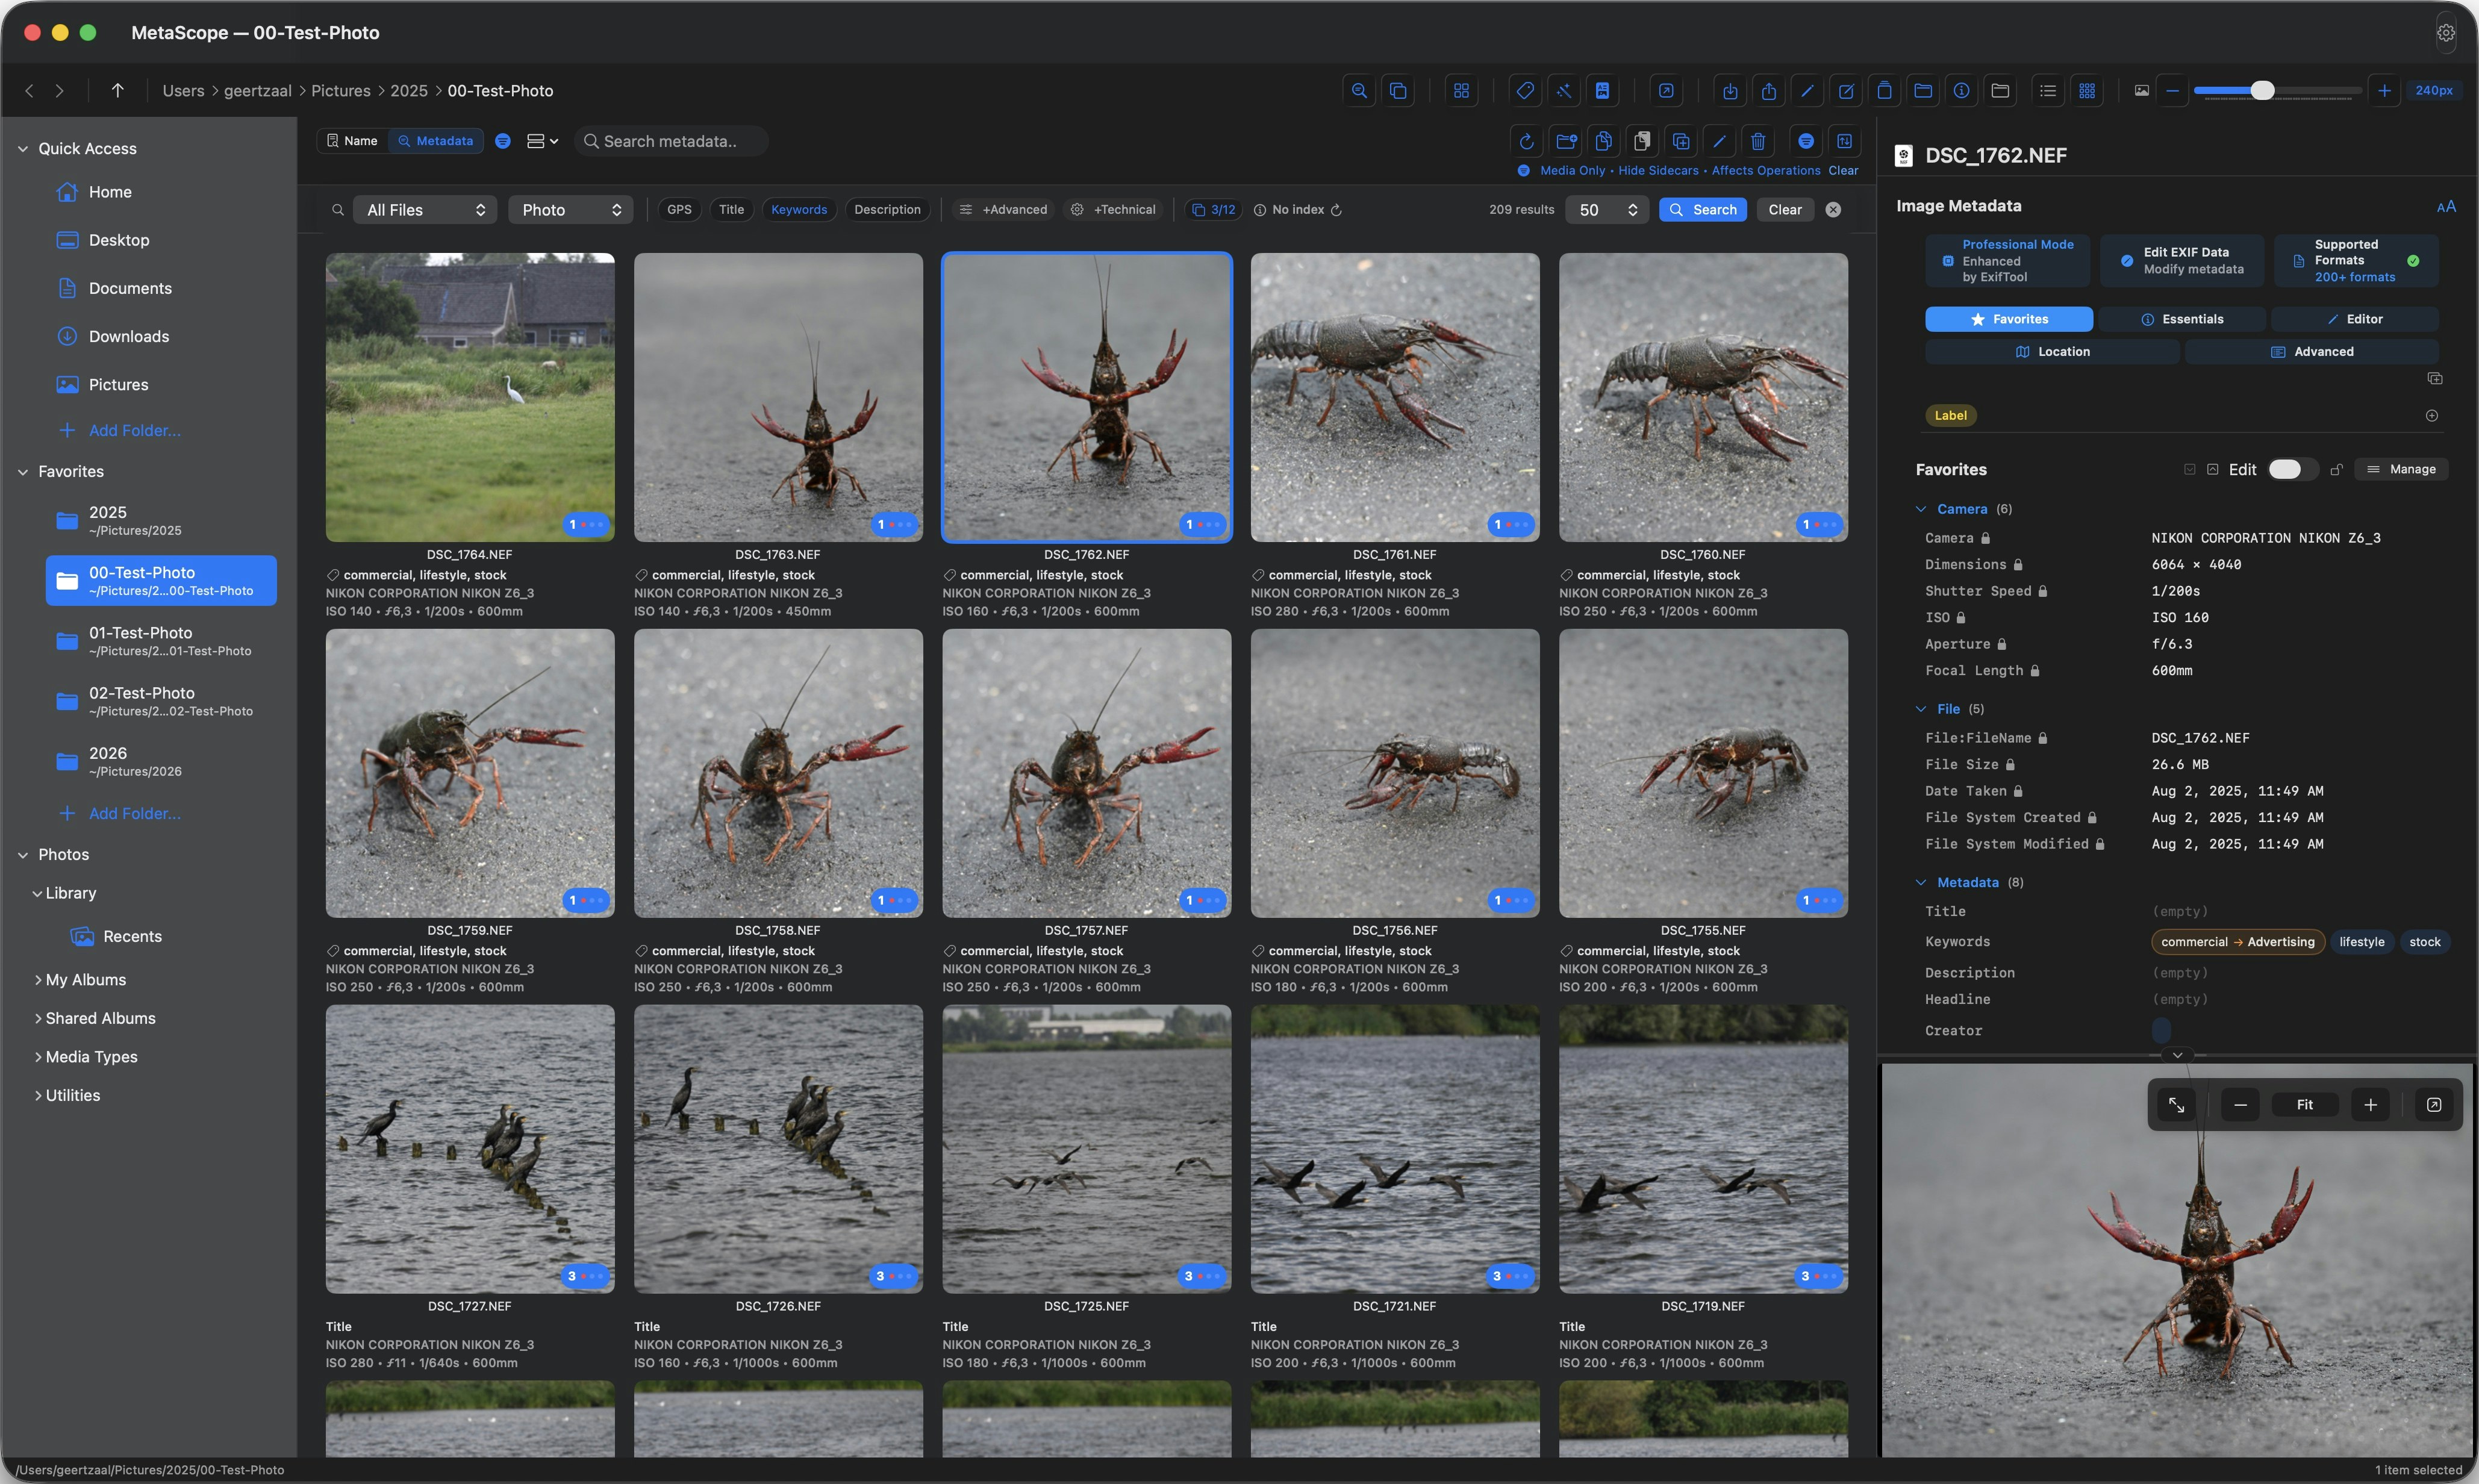This screenshot has height=1484, width=2479.
Task: Open preview in external window icon
Action: pos(2434,1105)
